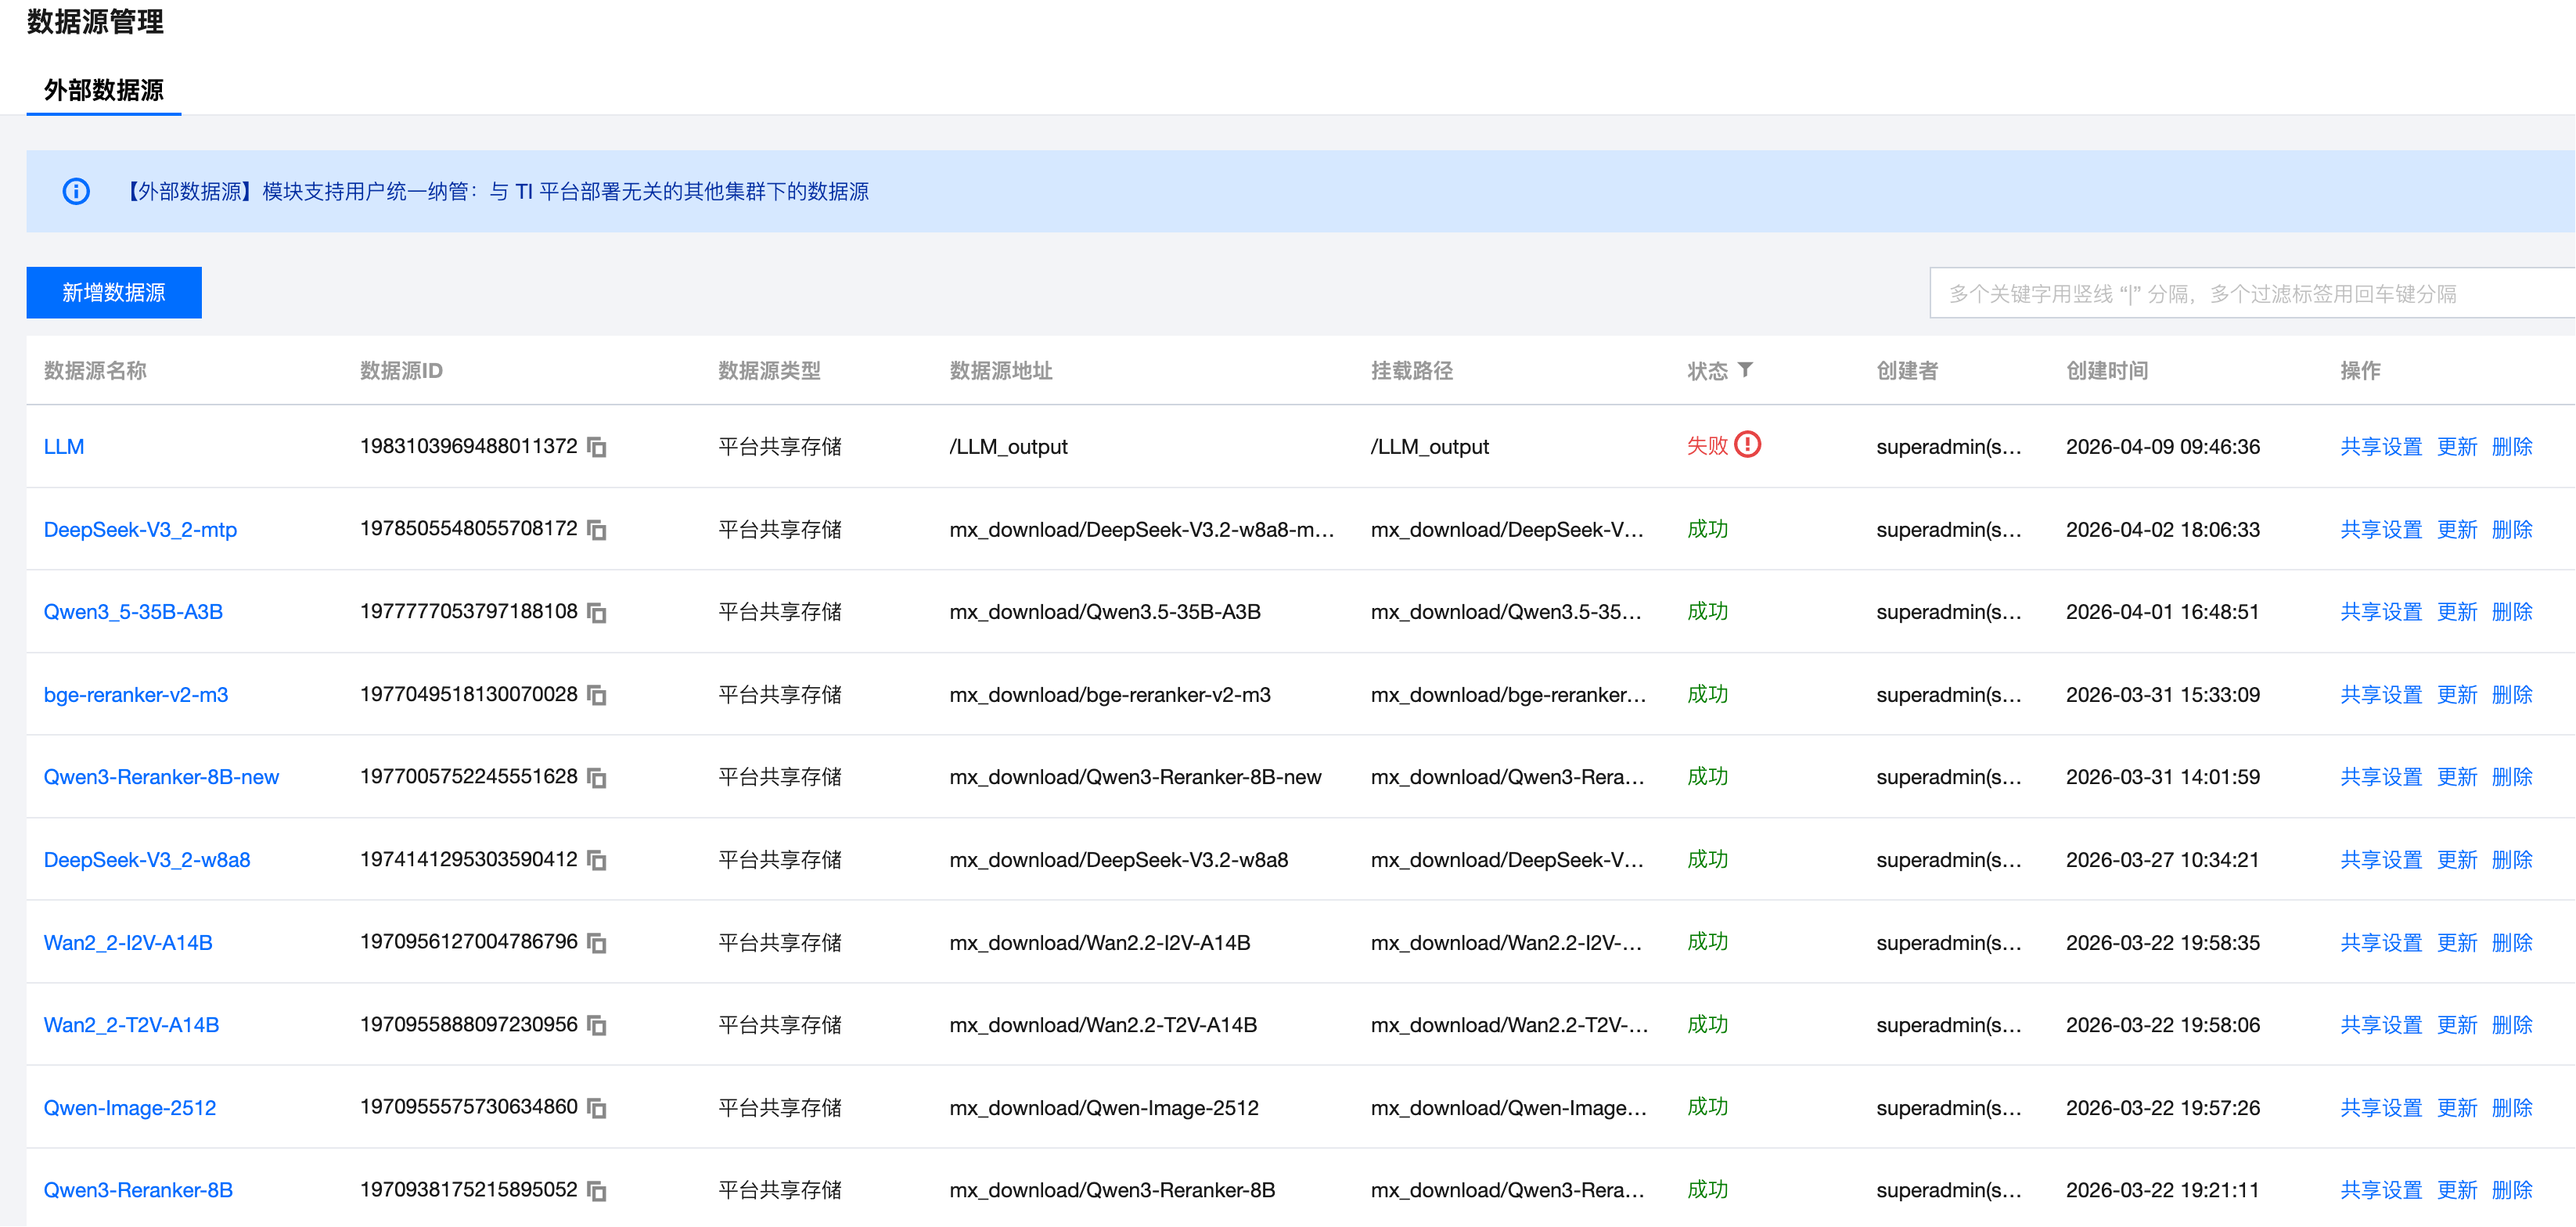Open 共享设置 for Qwen3-Reranker-8B-new
This screenshot has height=1227, width=2576.
coord(2381,777)
